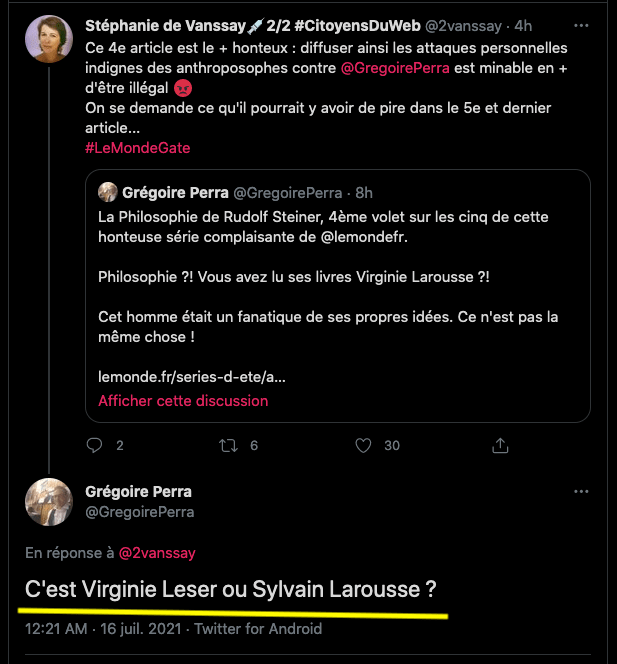Click the #LeMondeGate hashtag

137,147
